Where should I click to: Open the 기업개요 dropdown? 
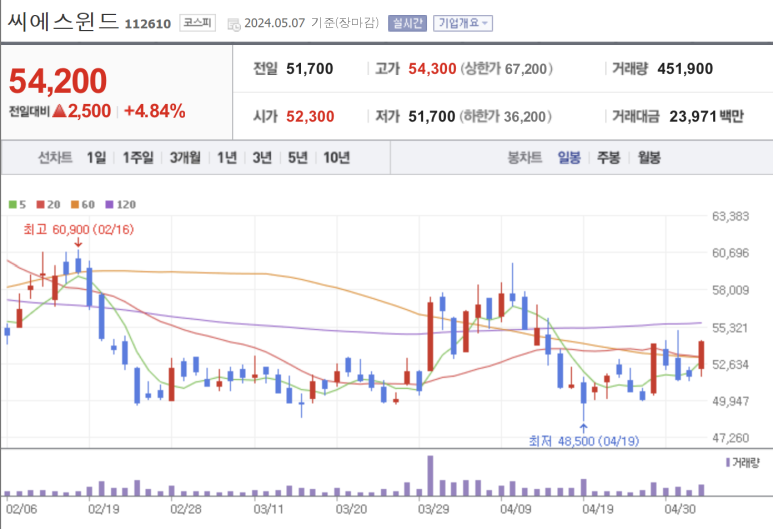(463, 23)
